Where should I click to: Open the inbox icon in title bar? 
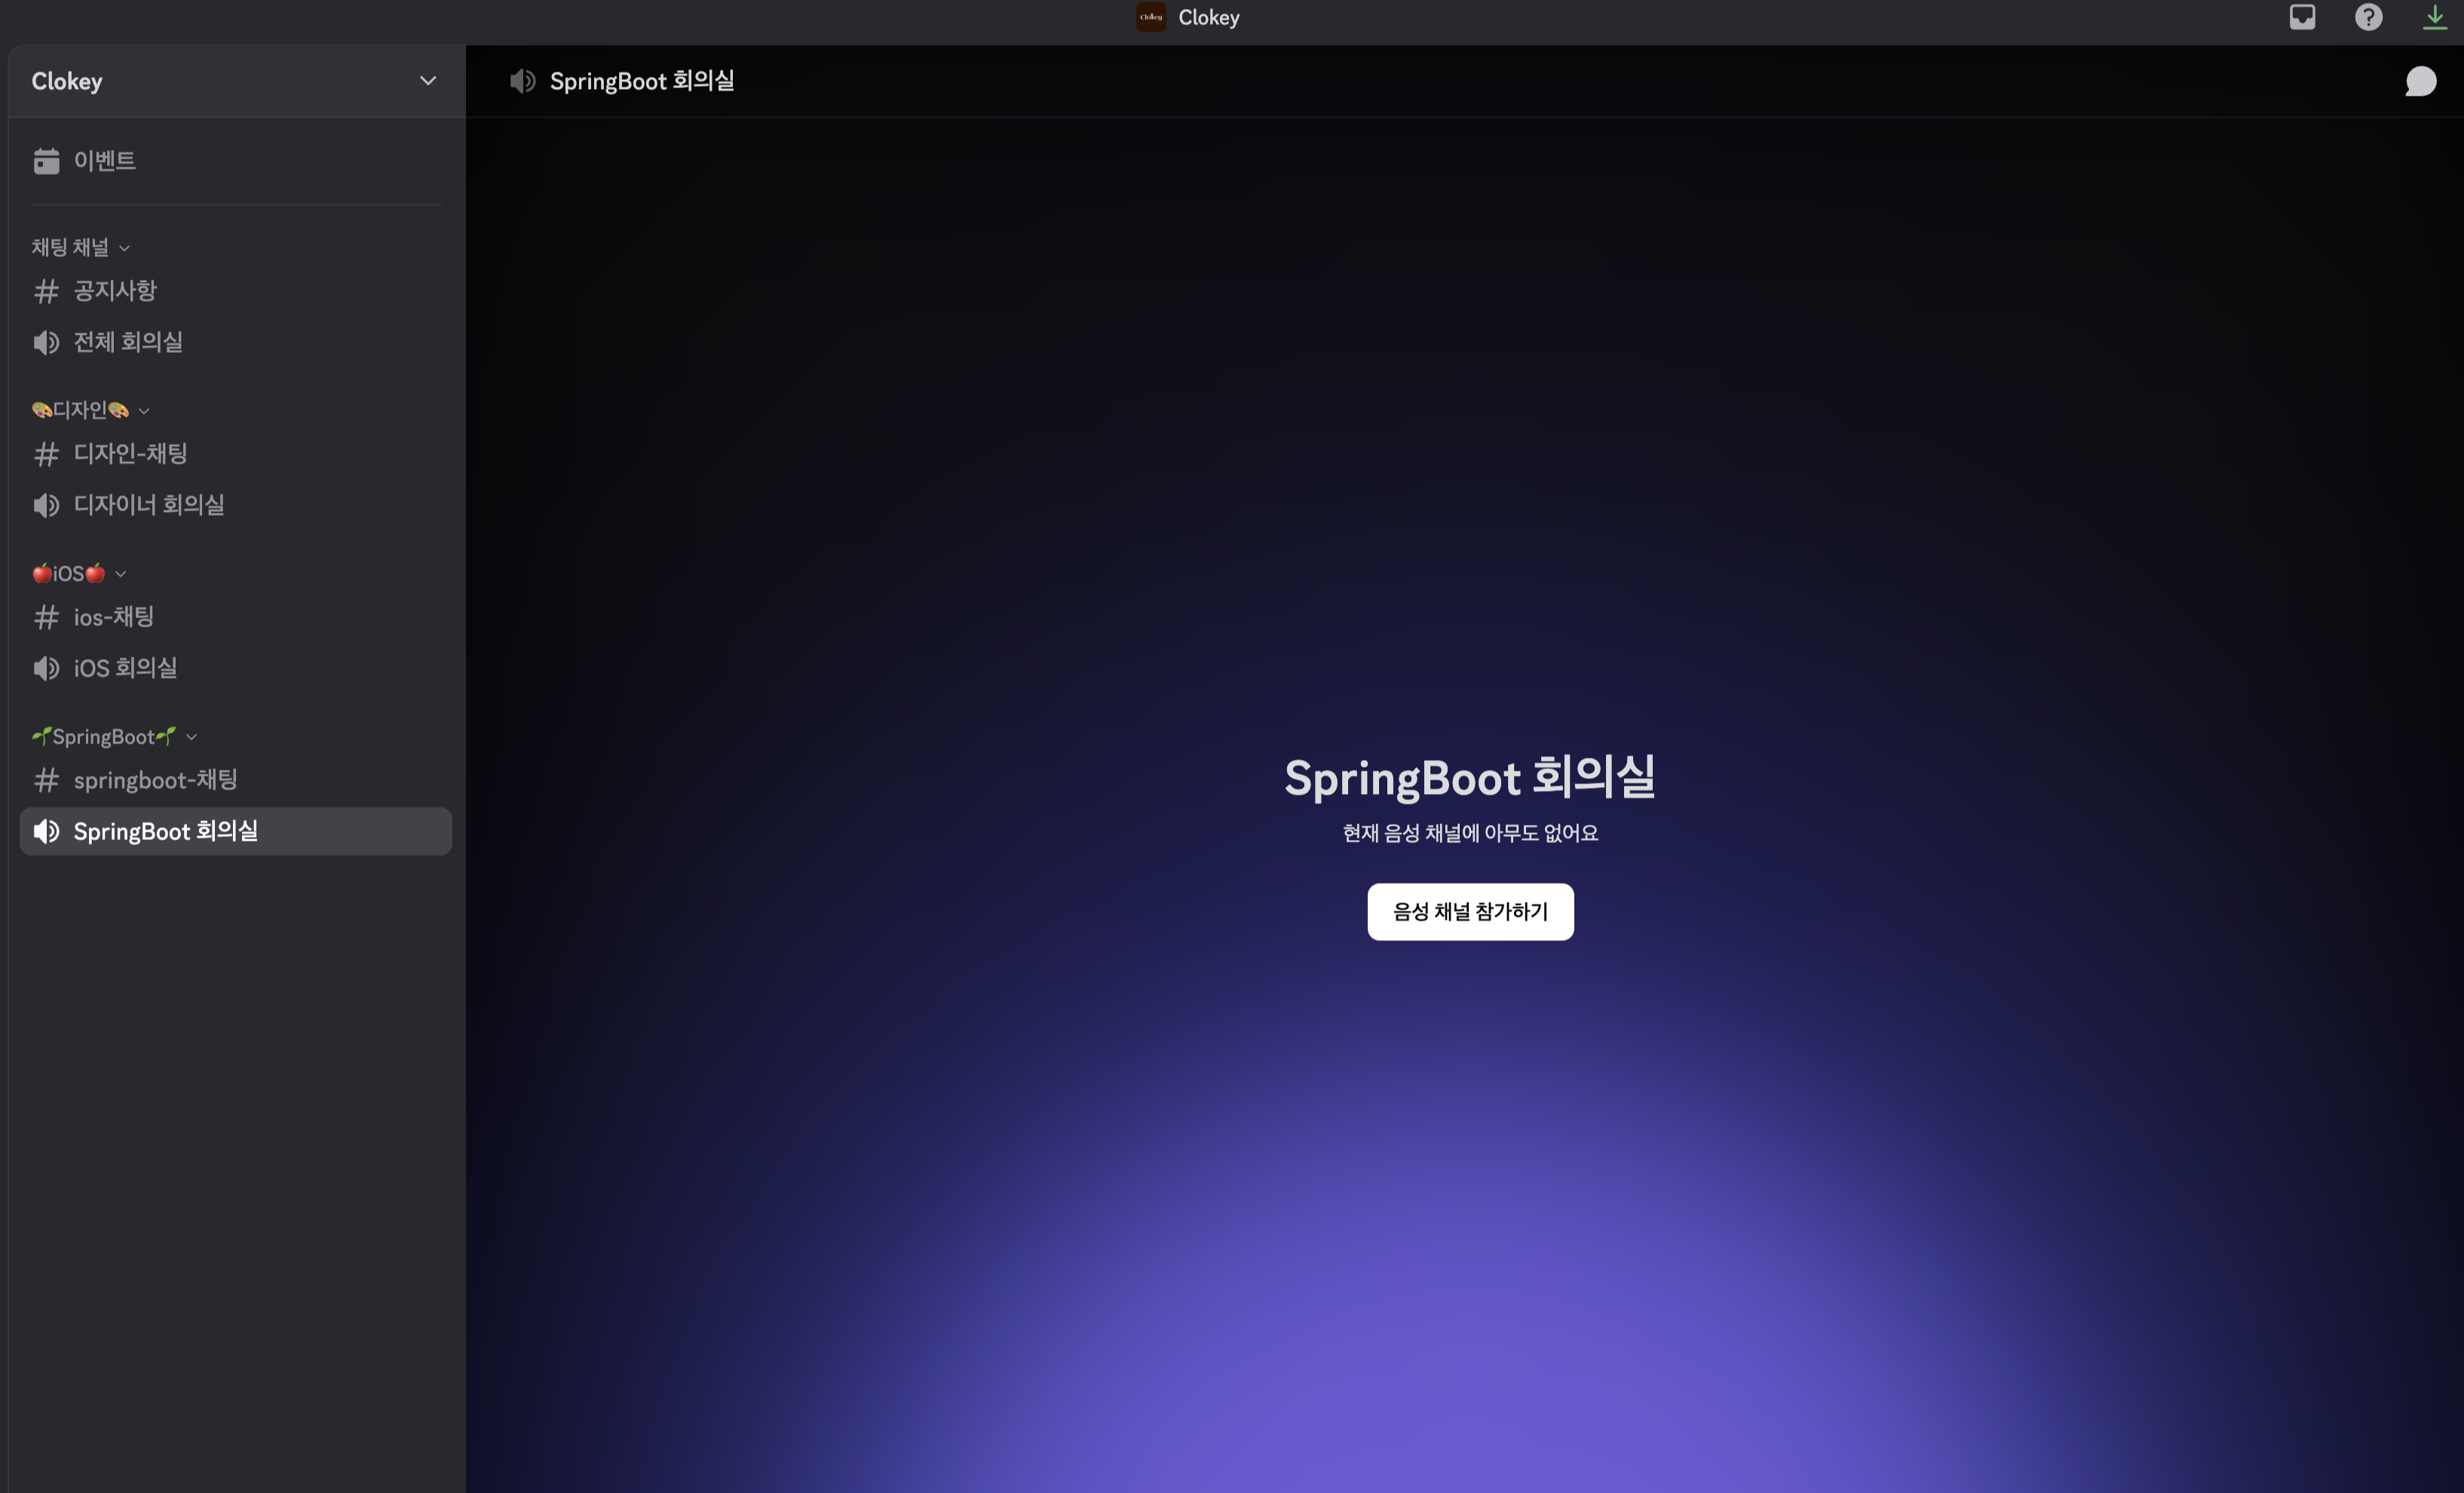tap(2302, 17)
